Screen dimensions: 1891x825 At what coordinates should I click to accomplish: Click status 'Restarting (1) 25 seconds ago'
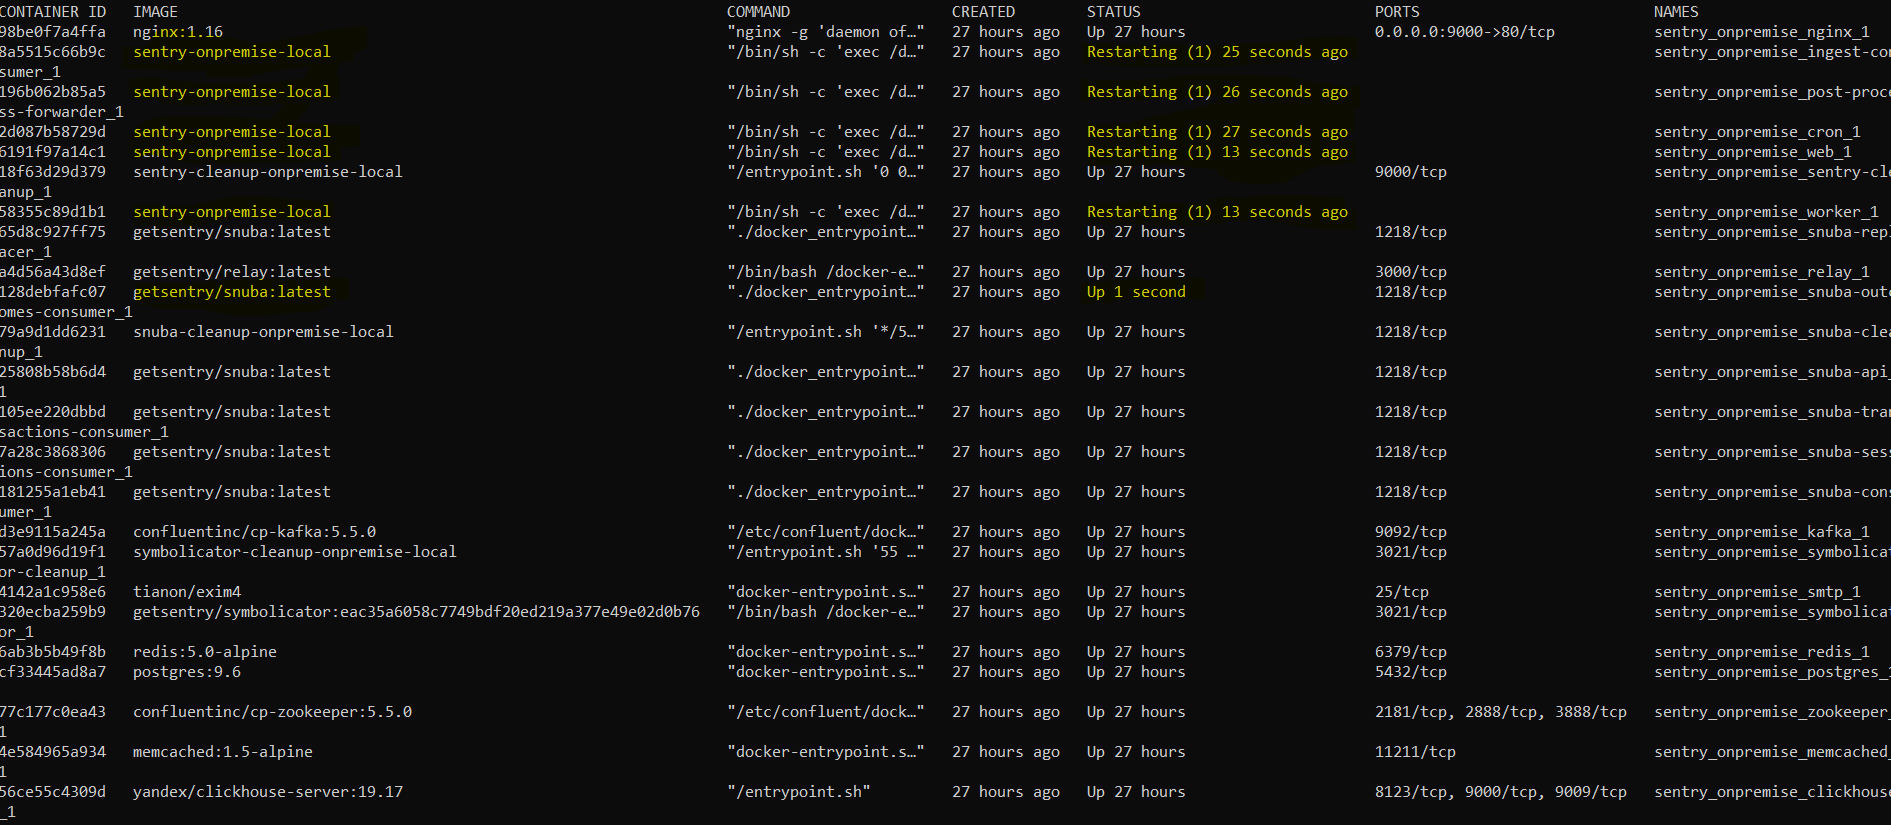(x=1217, y=52)
